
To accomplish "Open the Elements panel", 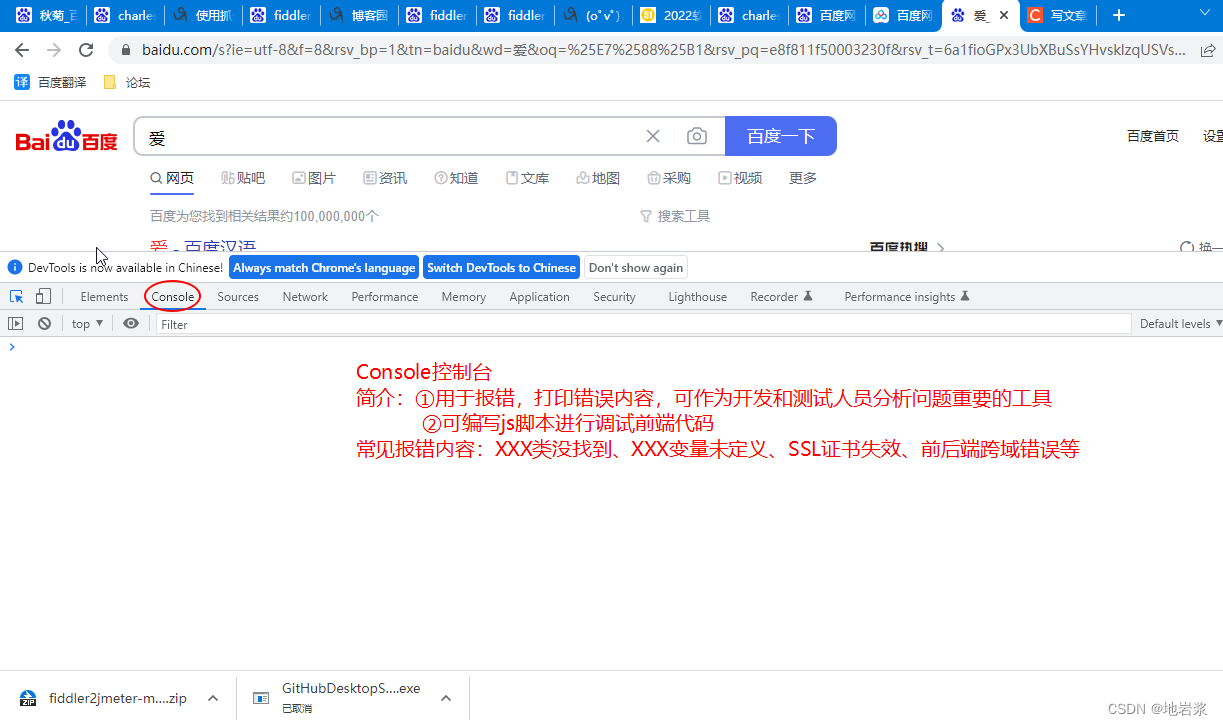I will coord(104,296).
